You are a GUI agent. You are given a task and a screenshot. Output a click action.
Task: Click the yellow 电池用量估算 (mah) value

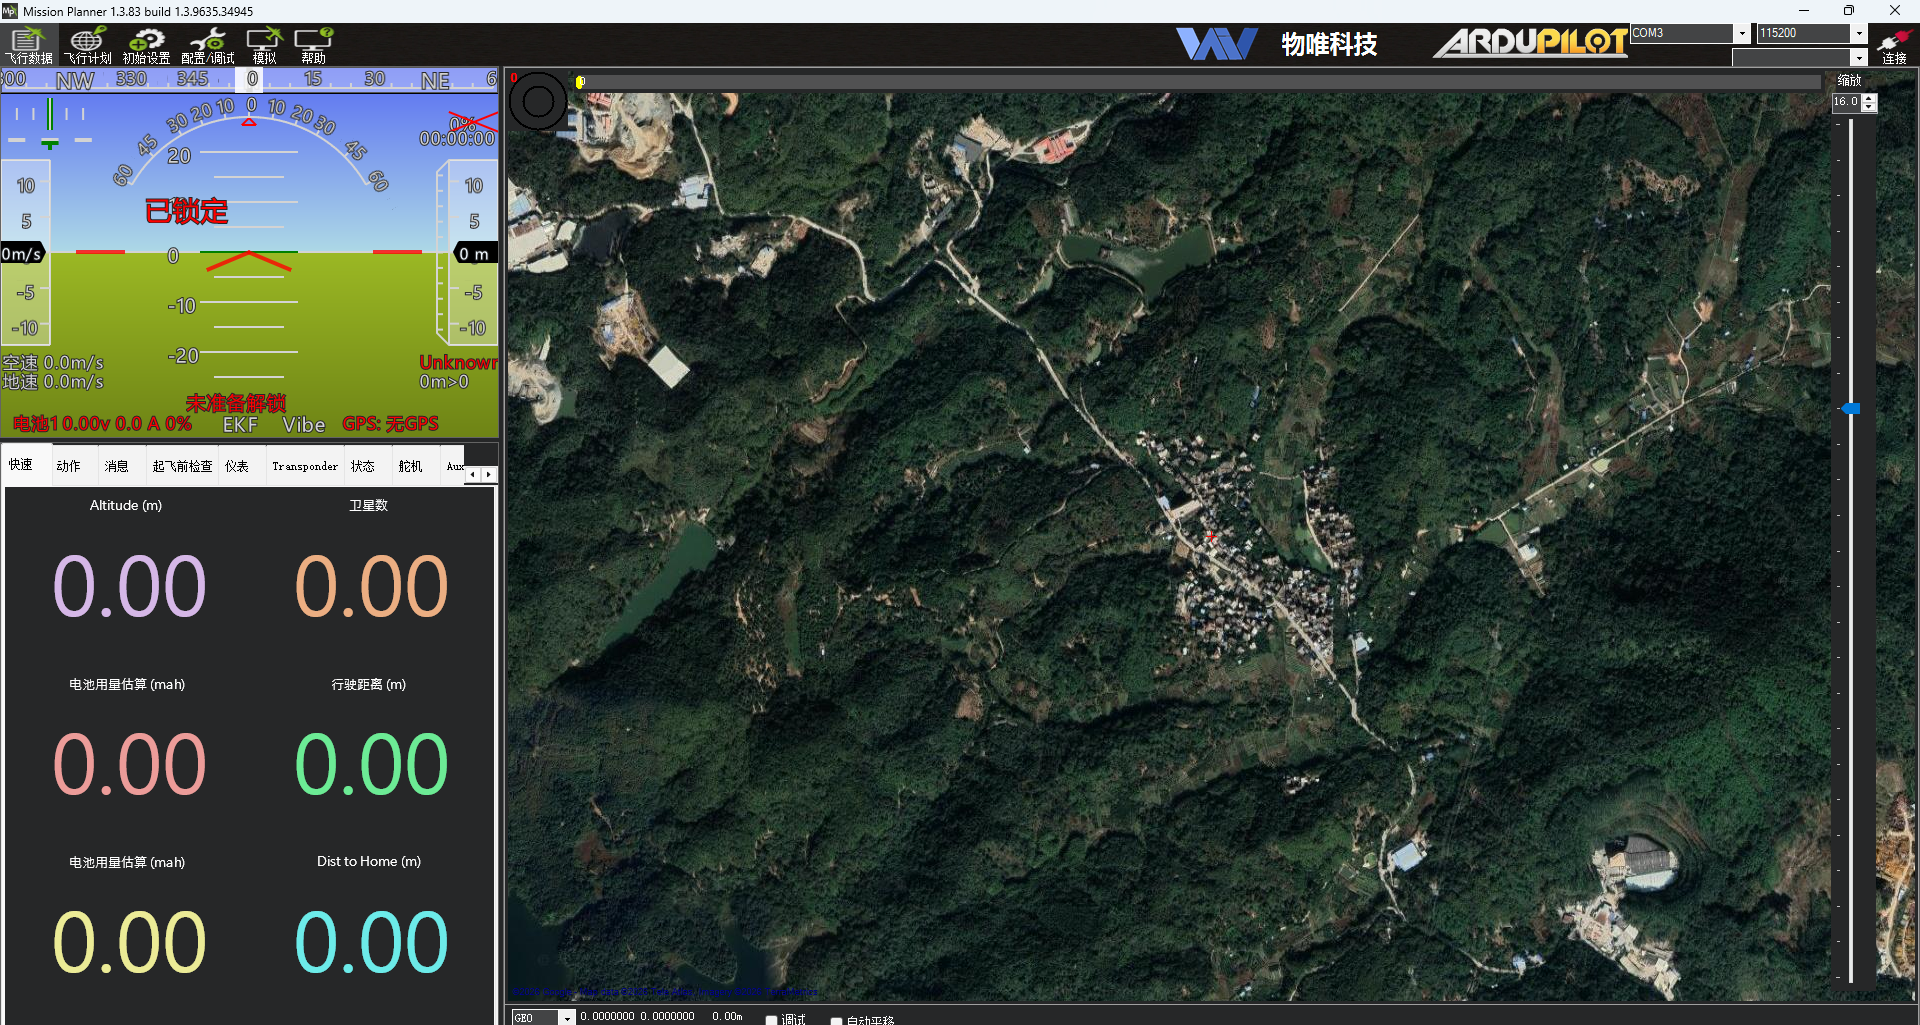pyautogui.click(x=129, y=942)
